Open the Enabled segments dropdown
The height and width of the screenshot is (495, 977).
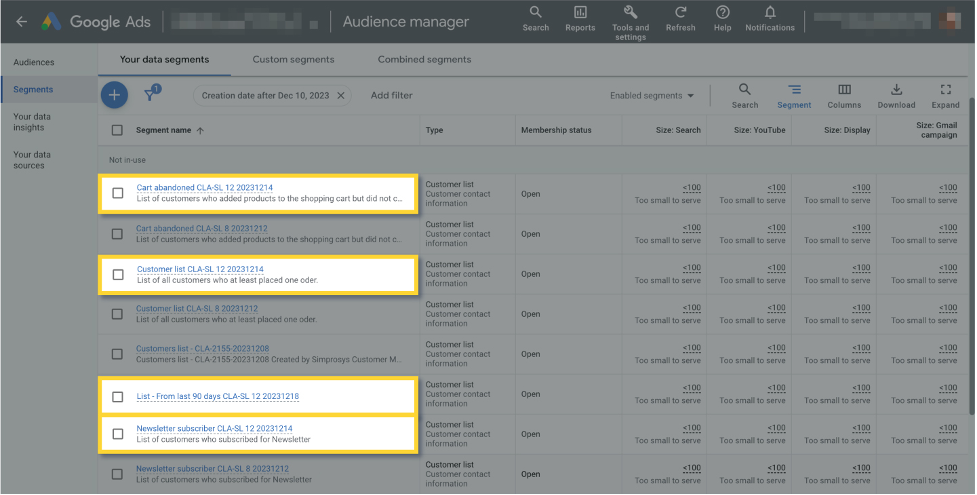(652, 95)
